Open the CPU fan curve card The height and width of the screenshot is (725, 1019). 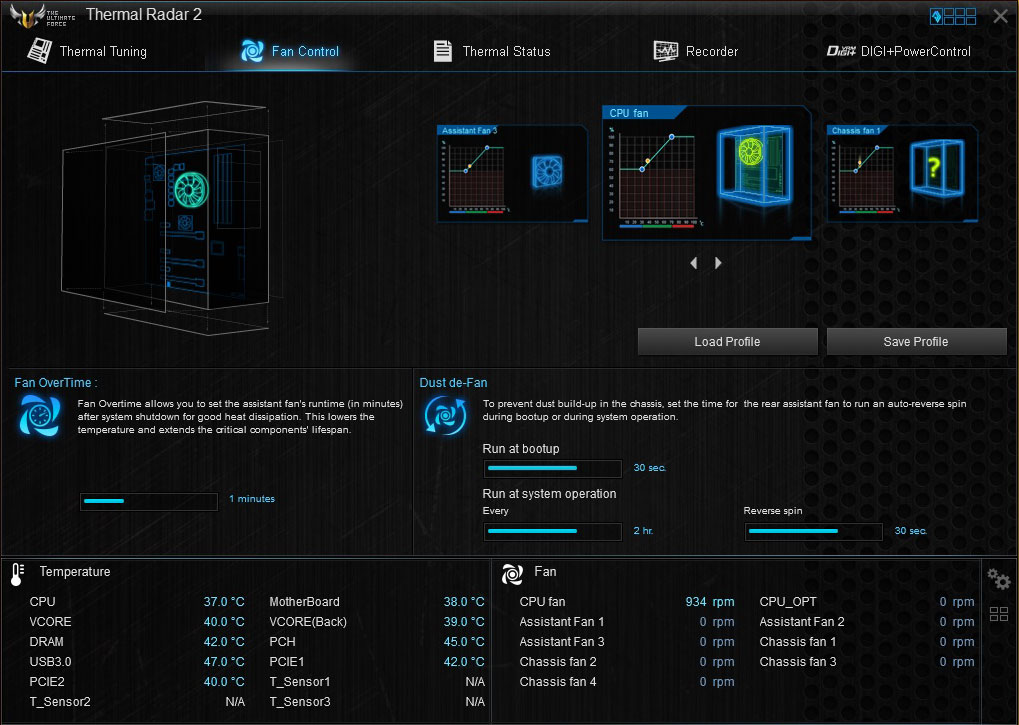tap(706, 173)
